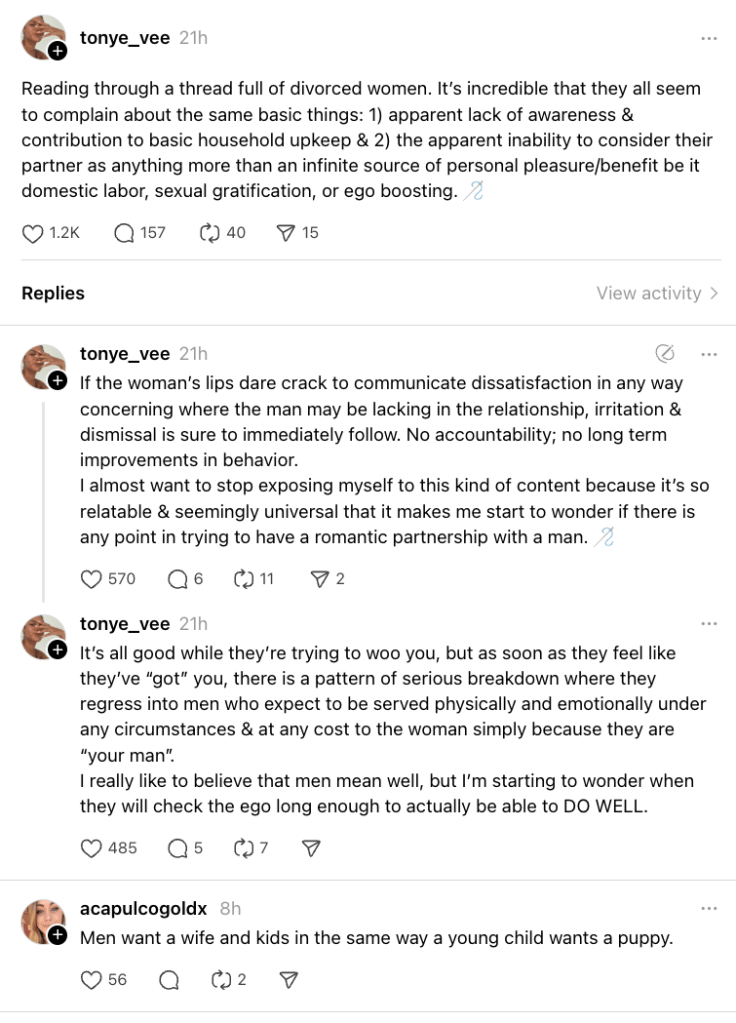Open the Replies section header

tap(53, 293)
